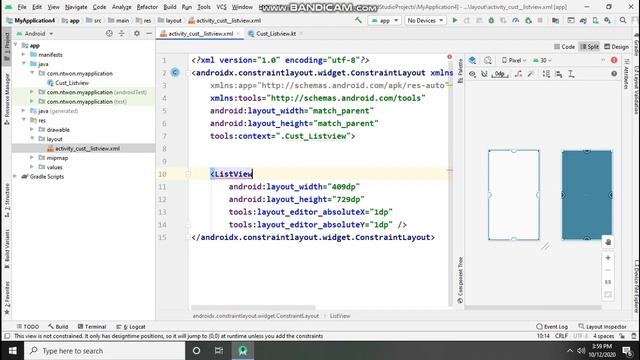Toggle autoconnect magnet icon
The image size is (640, 360).
[x=484, y=74]
